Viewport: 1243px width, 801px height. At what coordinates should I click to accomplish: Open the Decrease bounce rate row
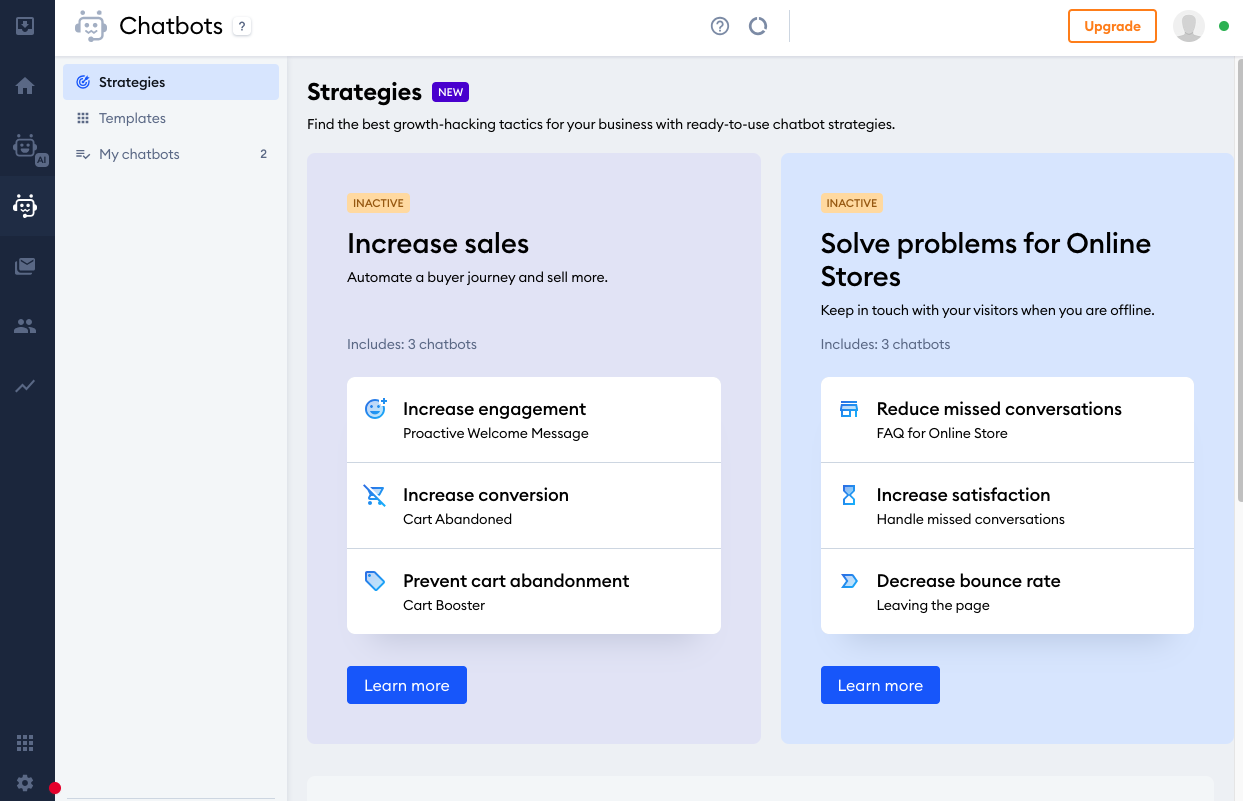tap(1007, 591)
